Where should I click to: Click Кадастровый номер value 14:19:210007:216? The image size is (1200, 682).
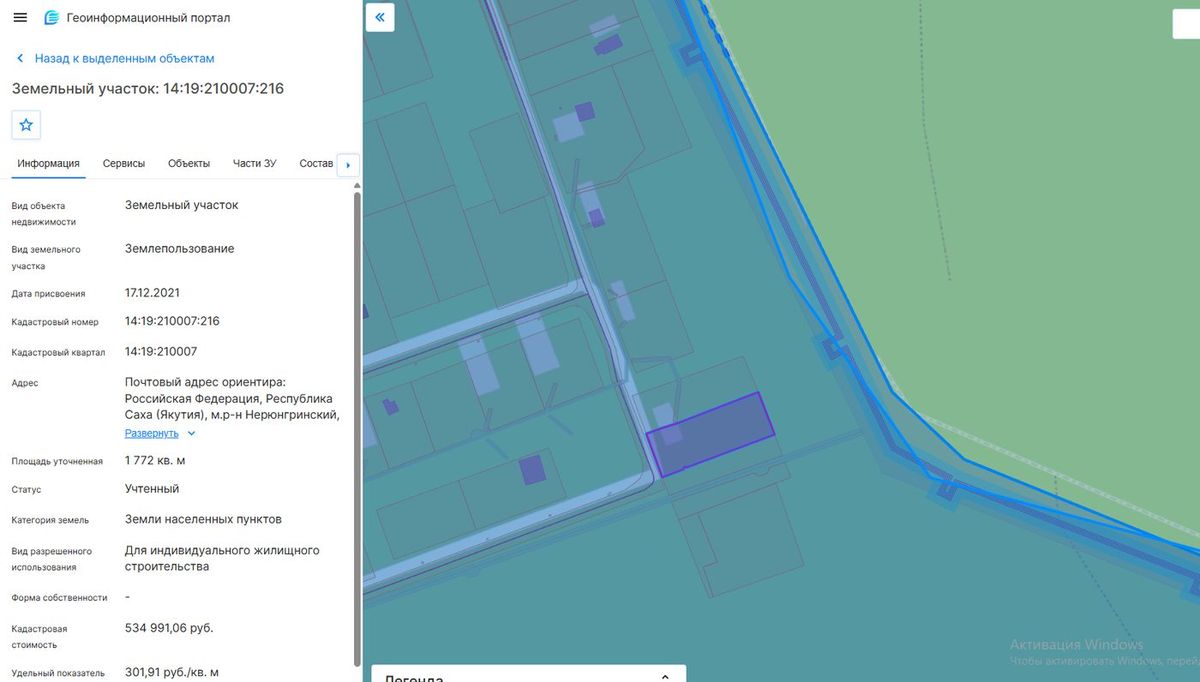(172, 321)
